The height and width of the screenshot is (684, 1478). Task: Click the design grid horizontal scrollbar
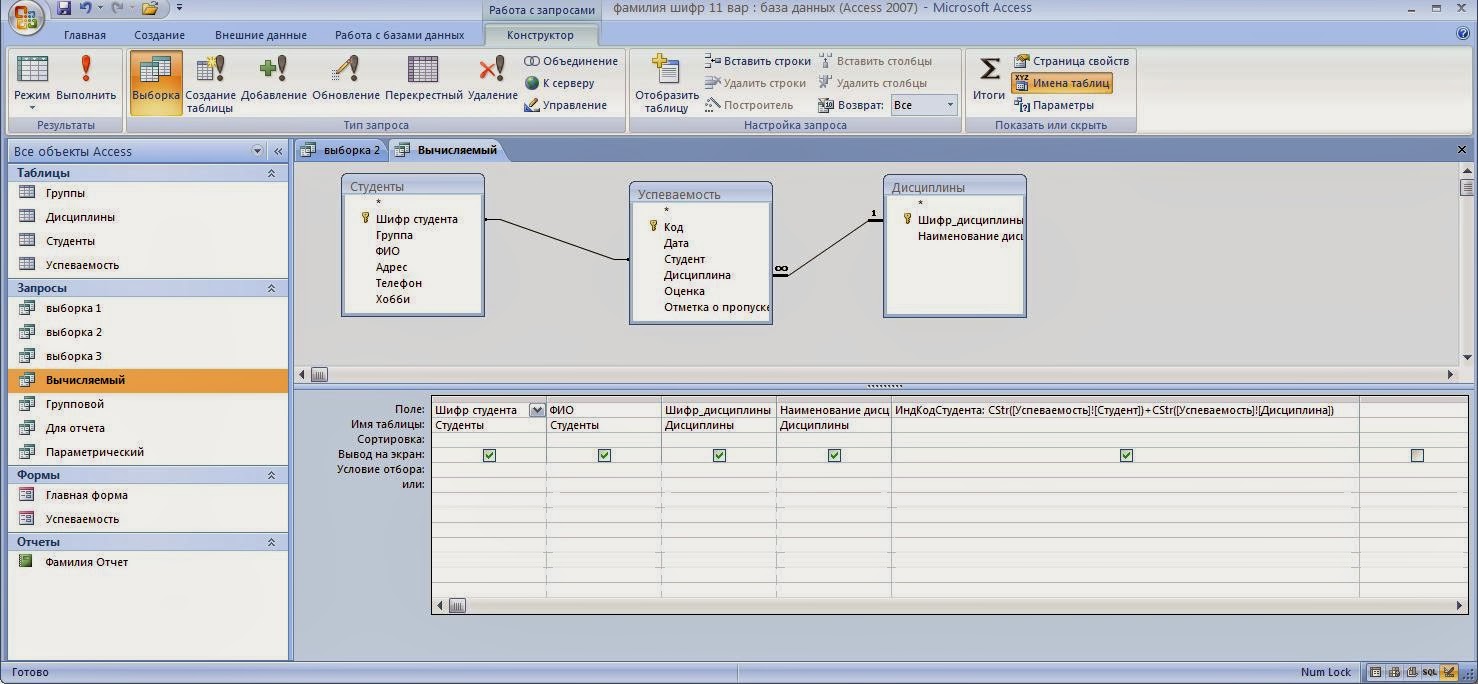[950, 605]
